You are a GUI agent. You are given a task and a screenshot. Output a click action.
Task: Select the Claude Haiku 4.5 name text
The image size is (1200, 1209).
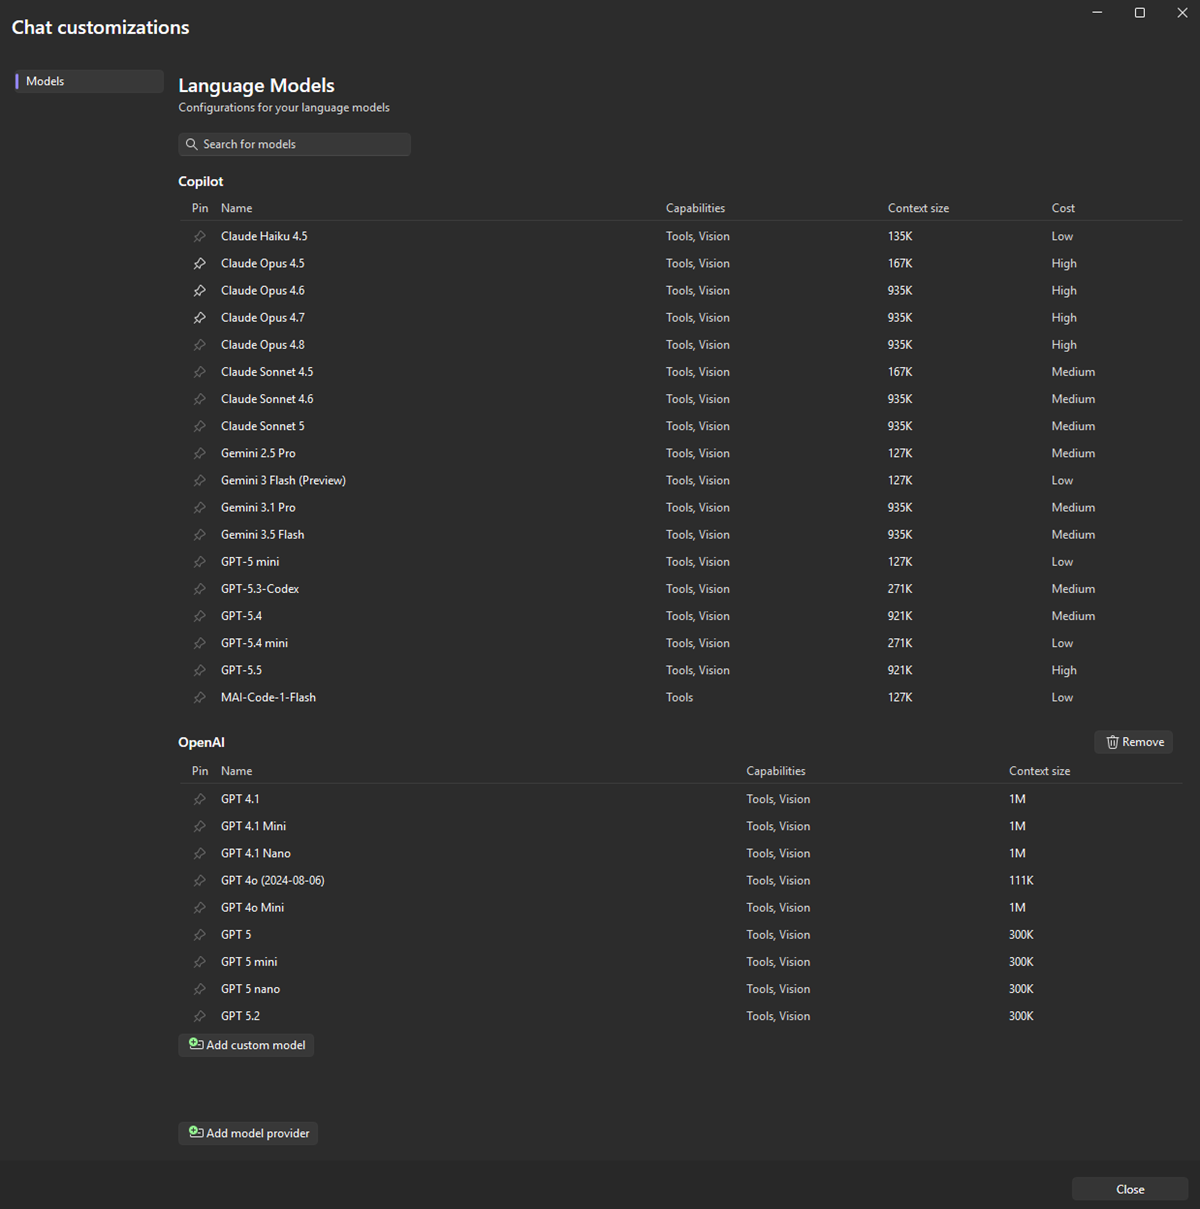point(264,237)
